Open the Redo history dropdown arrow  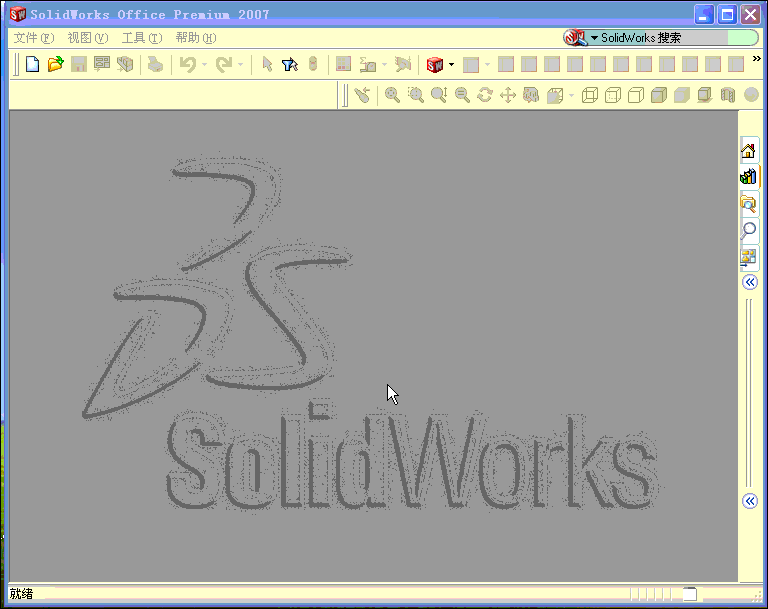click(x=240, y=64)
